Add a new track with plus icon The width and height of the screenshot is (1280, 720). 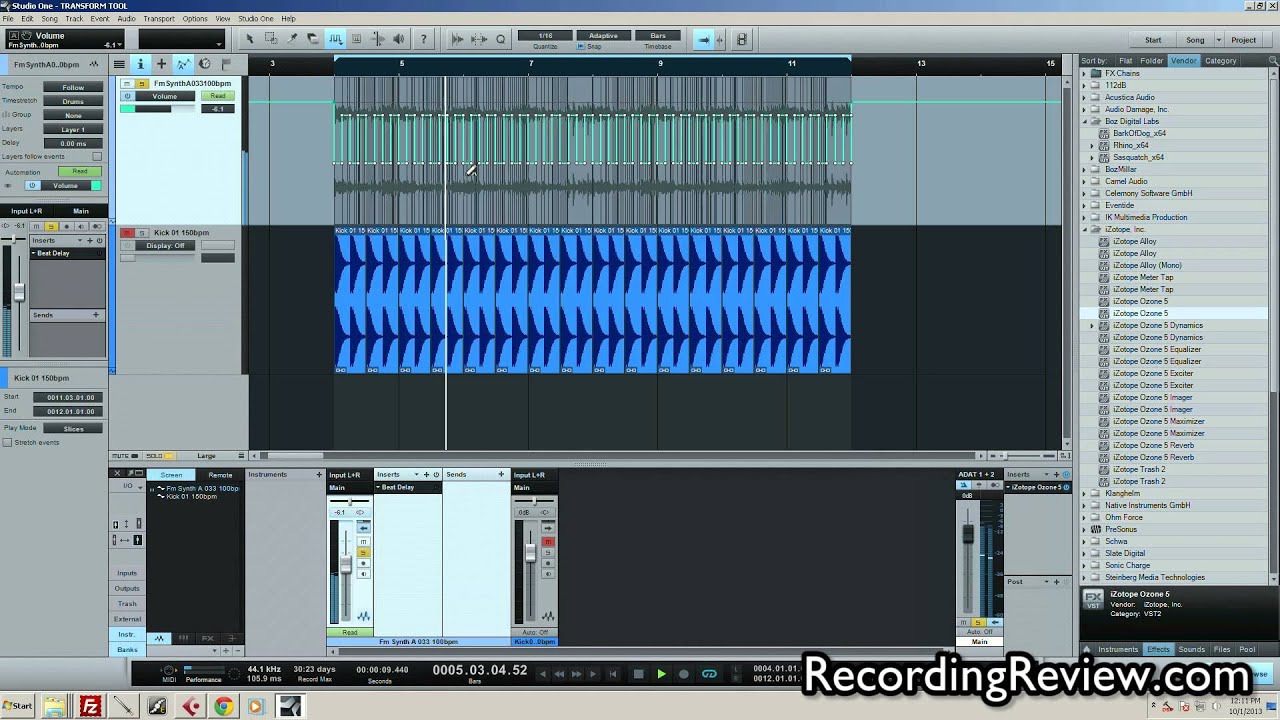161,64
